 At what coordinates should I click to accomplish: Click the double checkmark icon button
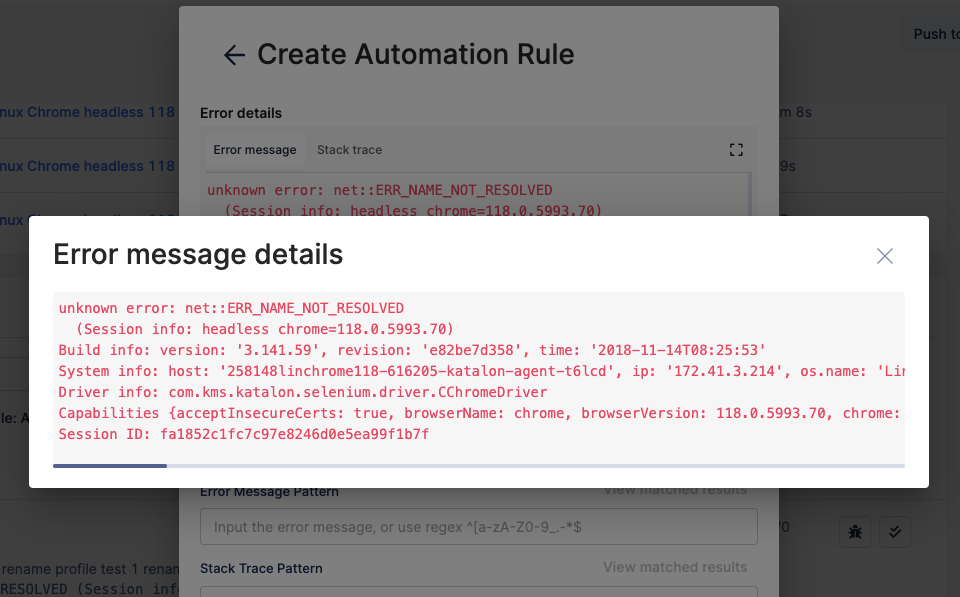(x=894, y=533)
